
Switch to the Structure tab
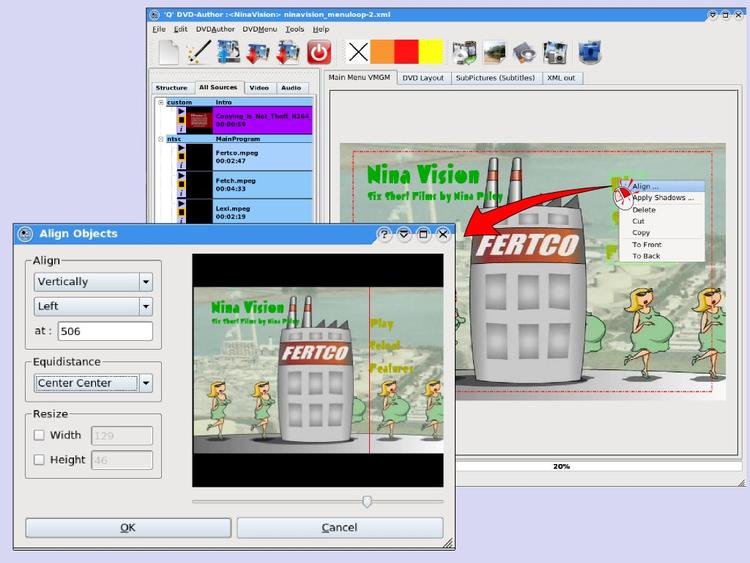pos(171,88)
